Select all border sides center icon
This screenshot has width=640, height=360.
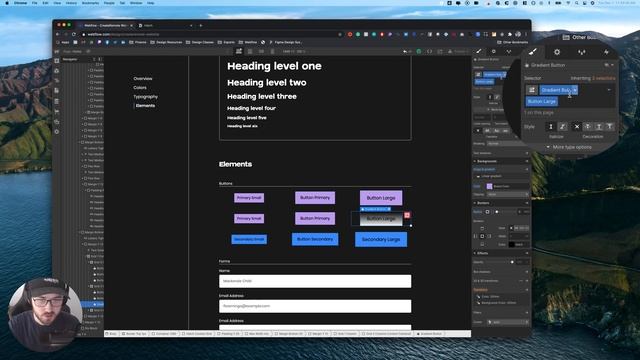(482, 236)
